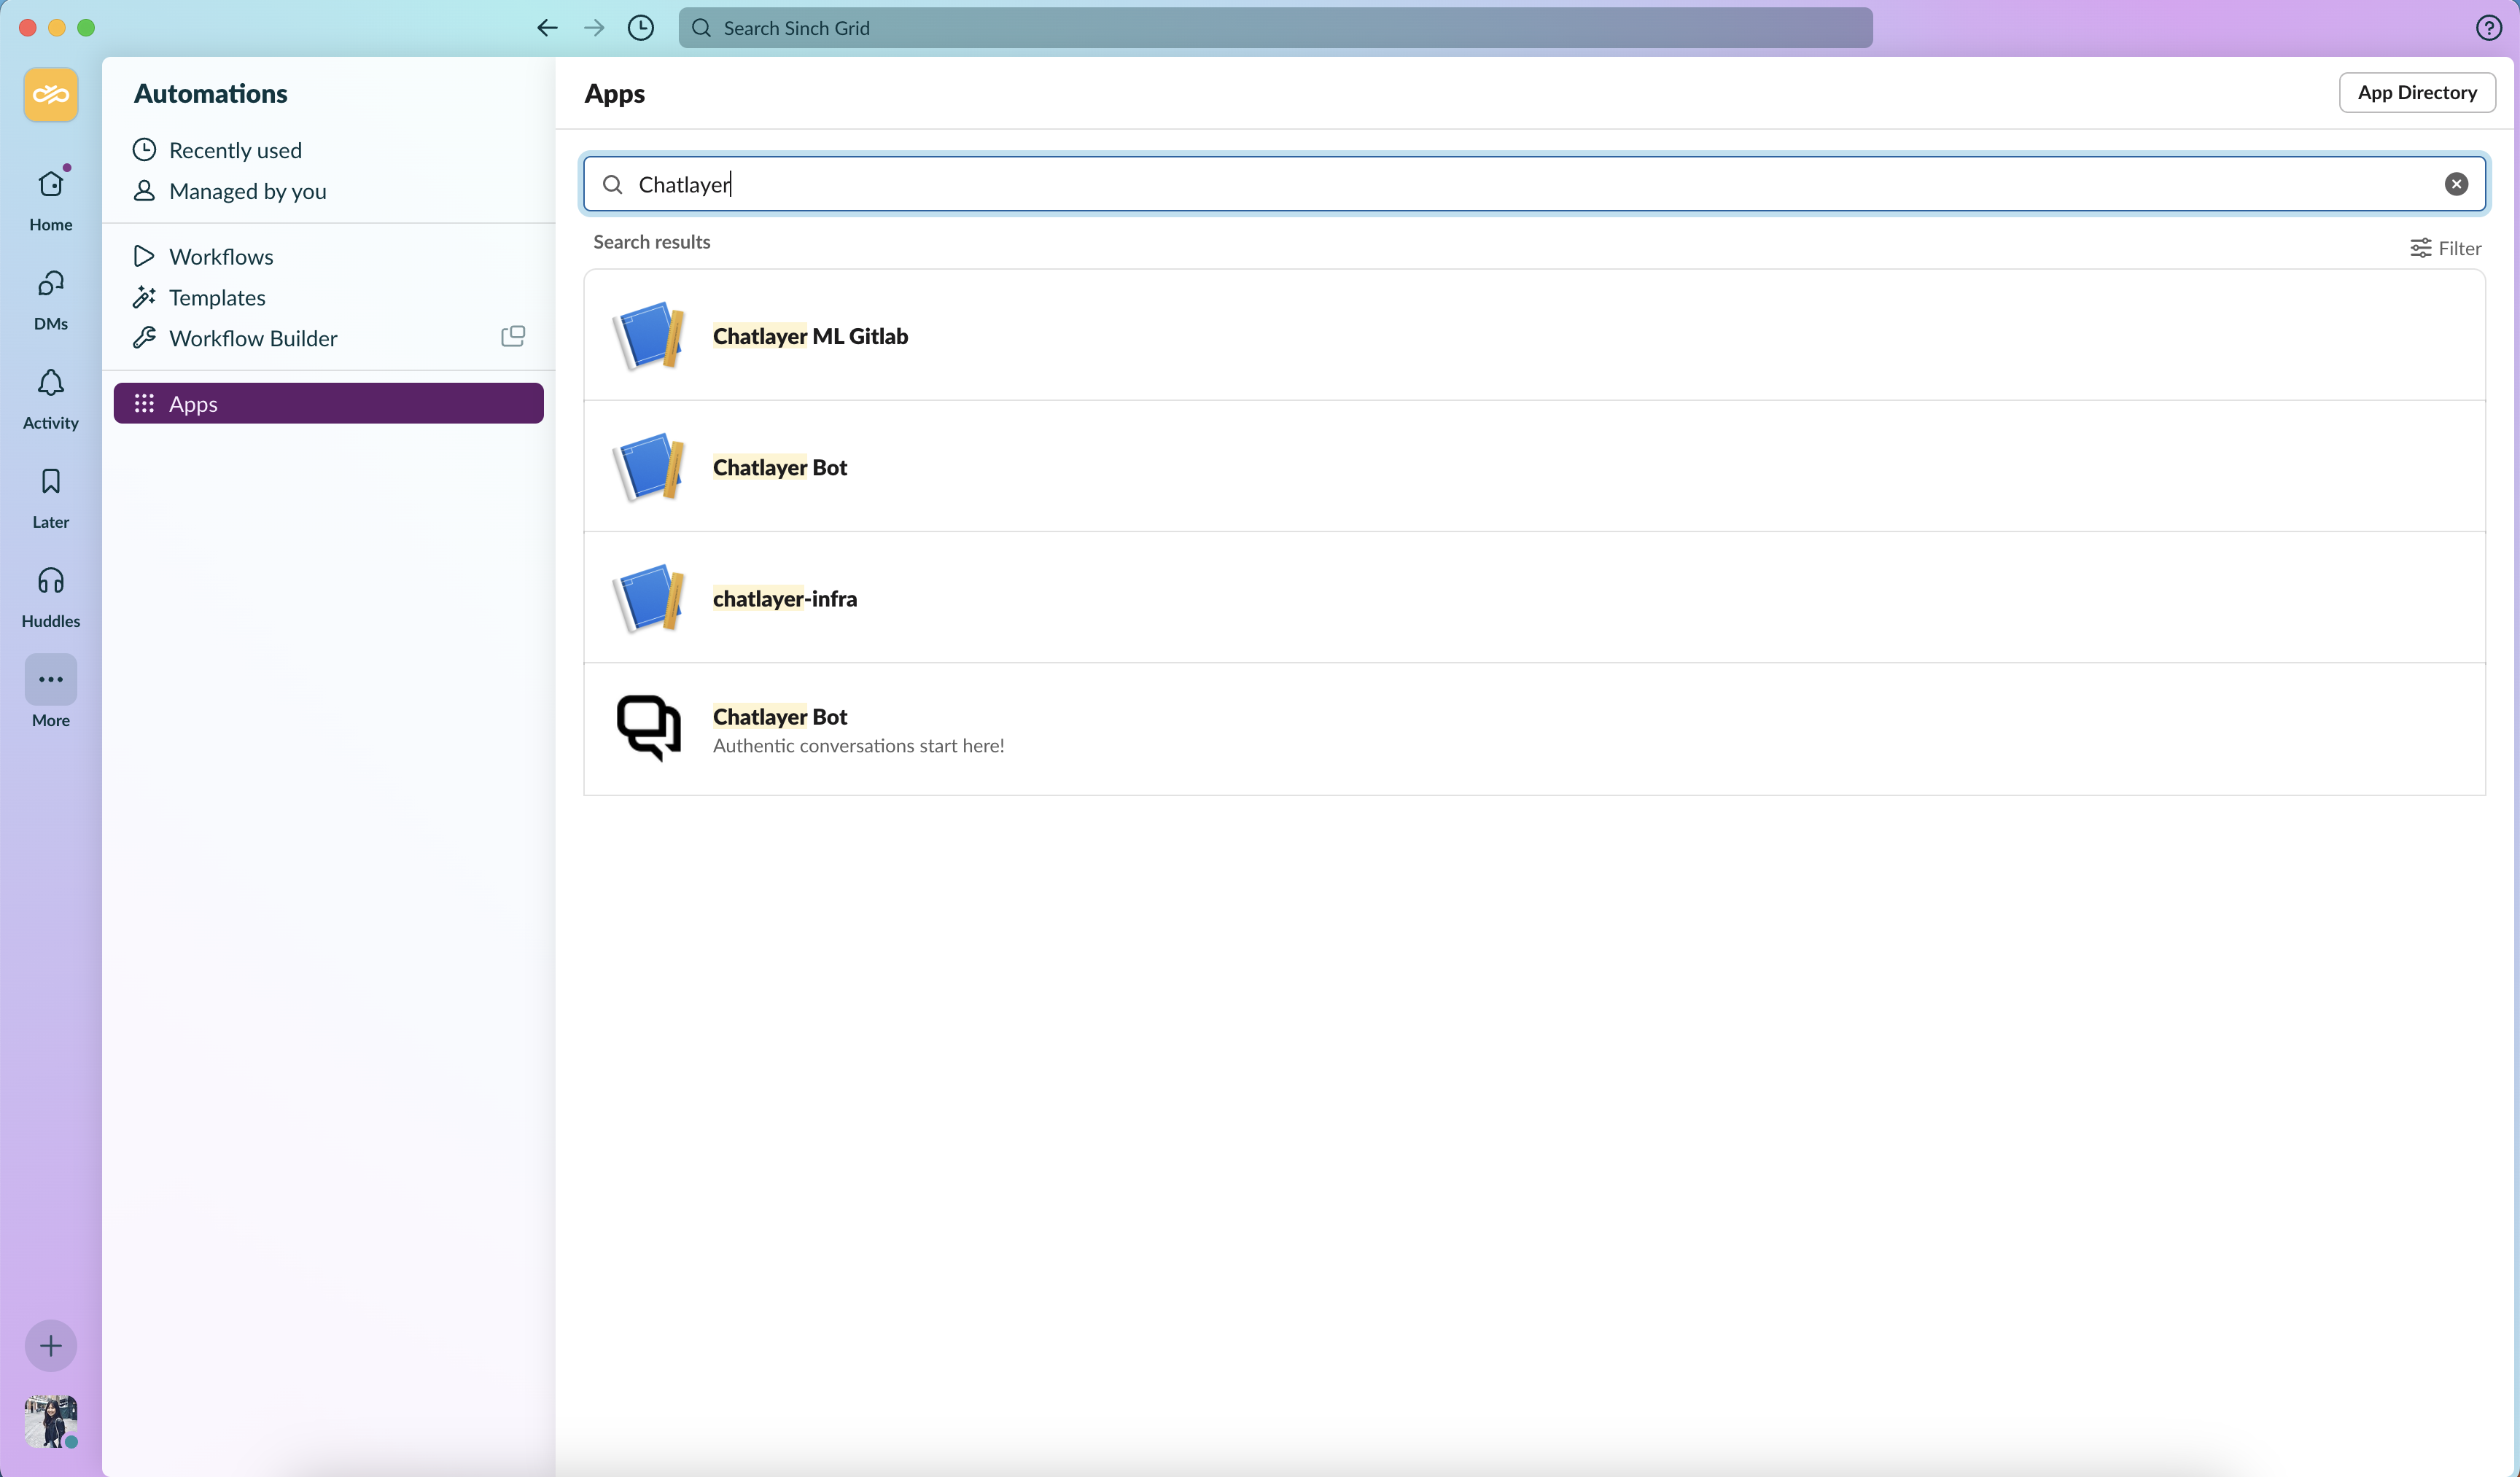Click the Search Sinch Grid field
The image size is (2520, 1477).
click(x=1275, y=28)
